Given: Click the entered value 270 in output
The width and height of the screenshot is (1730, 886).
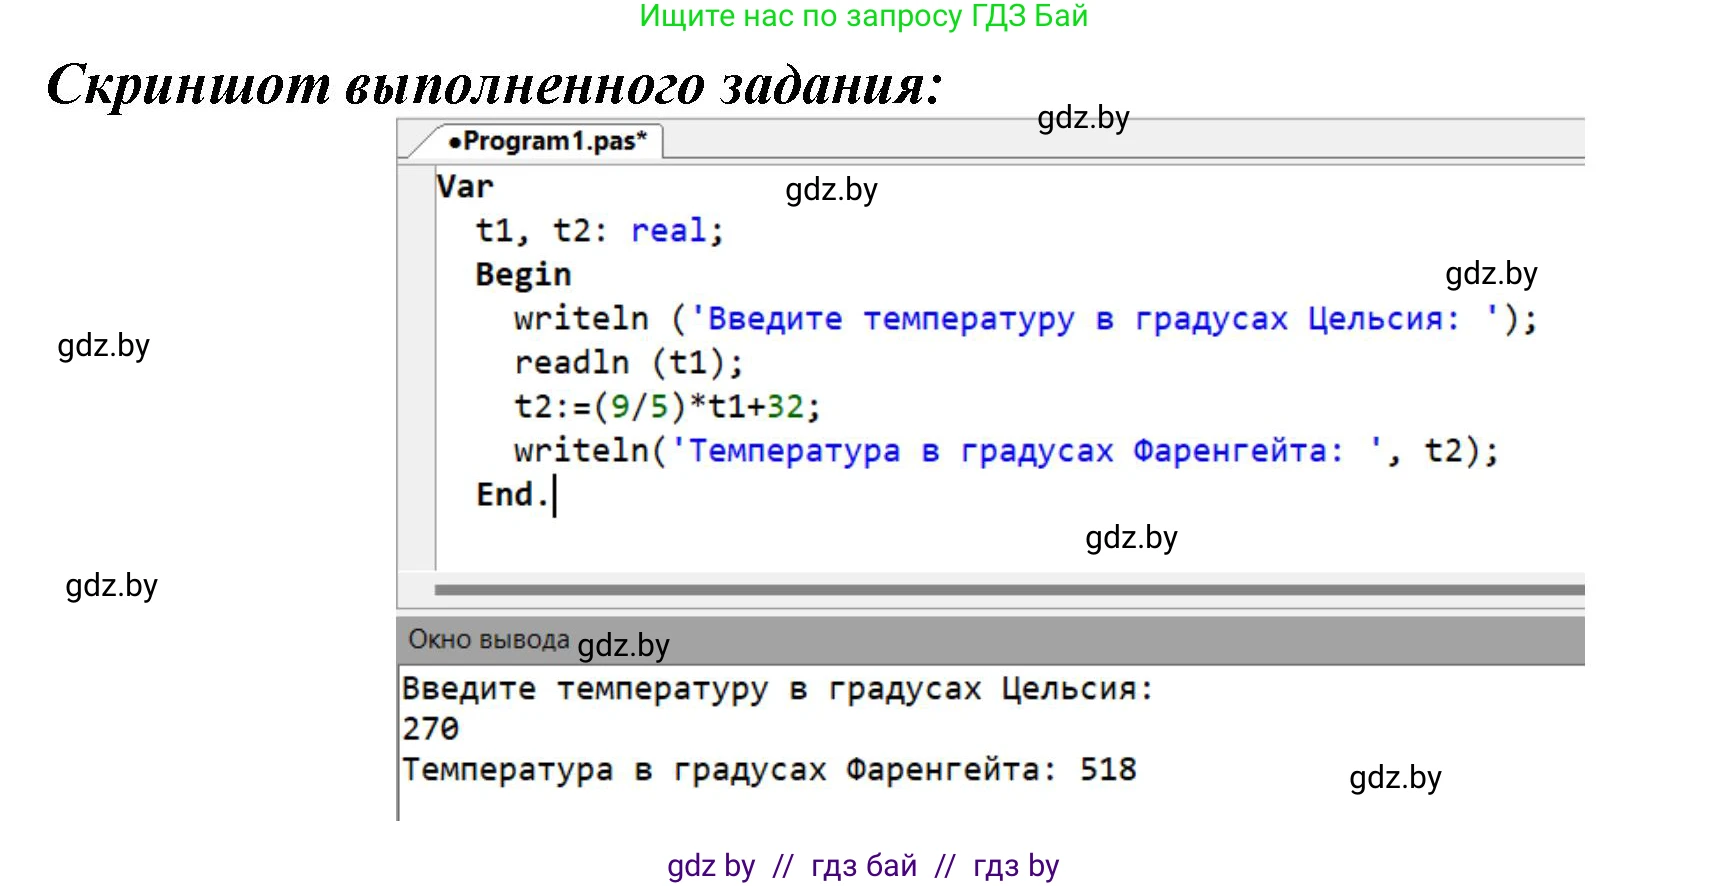Looking at the screenshot, I should point(430,729).
